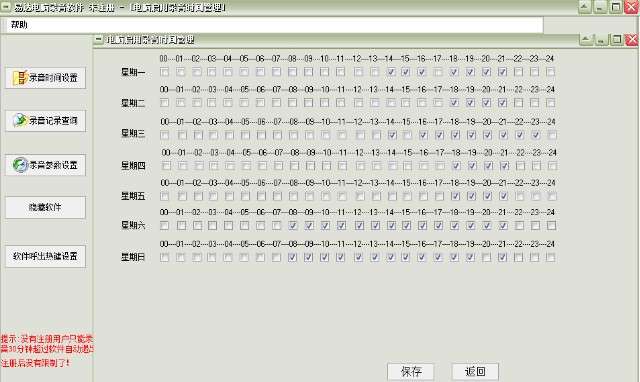Image resolution: width=640 pixels, height=382 pixels.
Task: Open the main window system menu icon
Action: 6,7
